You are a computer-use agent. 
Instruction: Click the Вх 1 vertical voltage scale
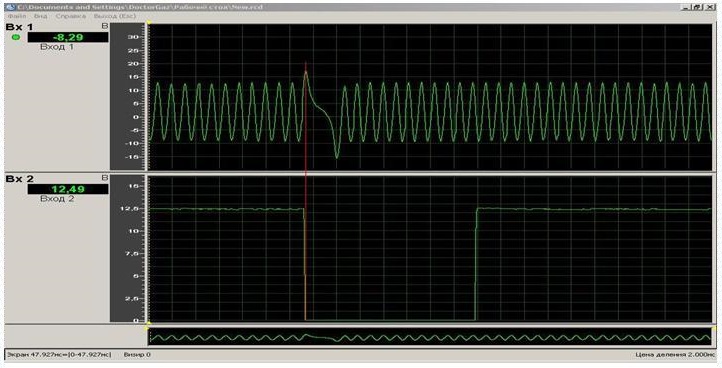[128, 97]
